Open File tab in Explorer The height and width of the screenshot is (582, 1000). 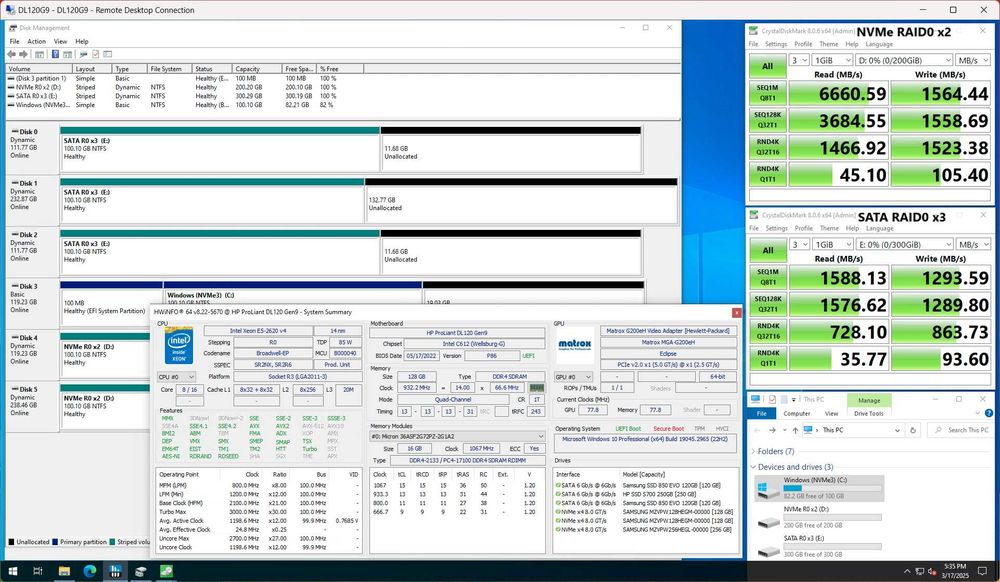tap(761, 414)
